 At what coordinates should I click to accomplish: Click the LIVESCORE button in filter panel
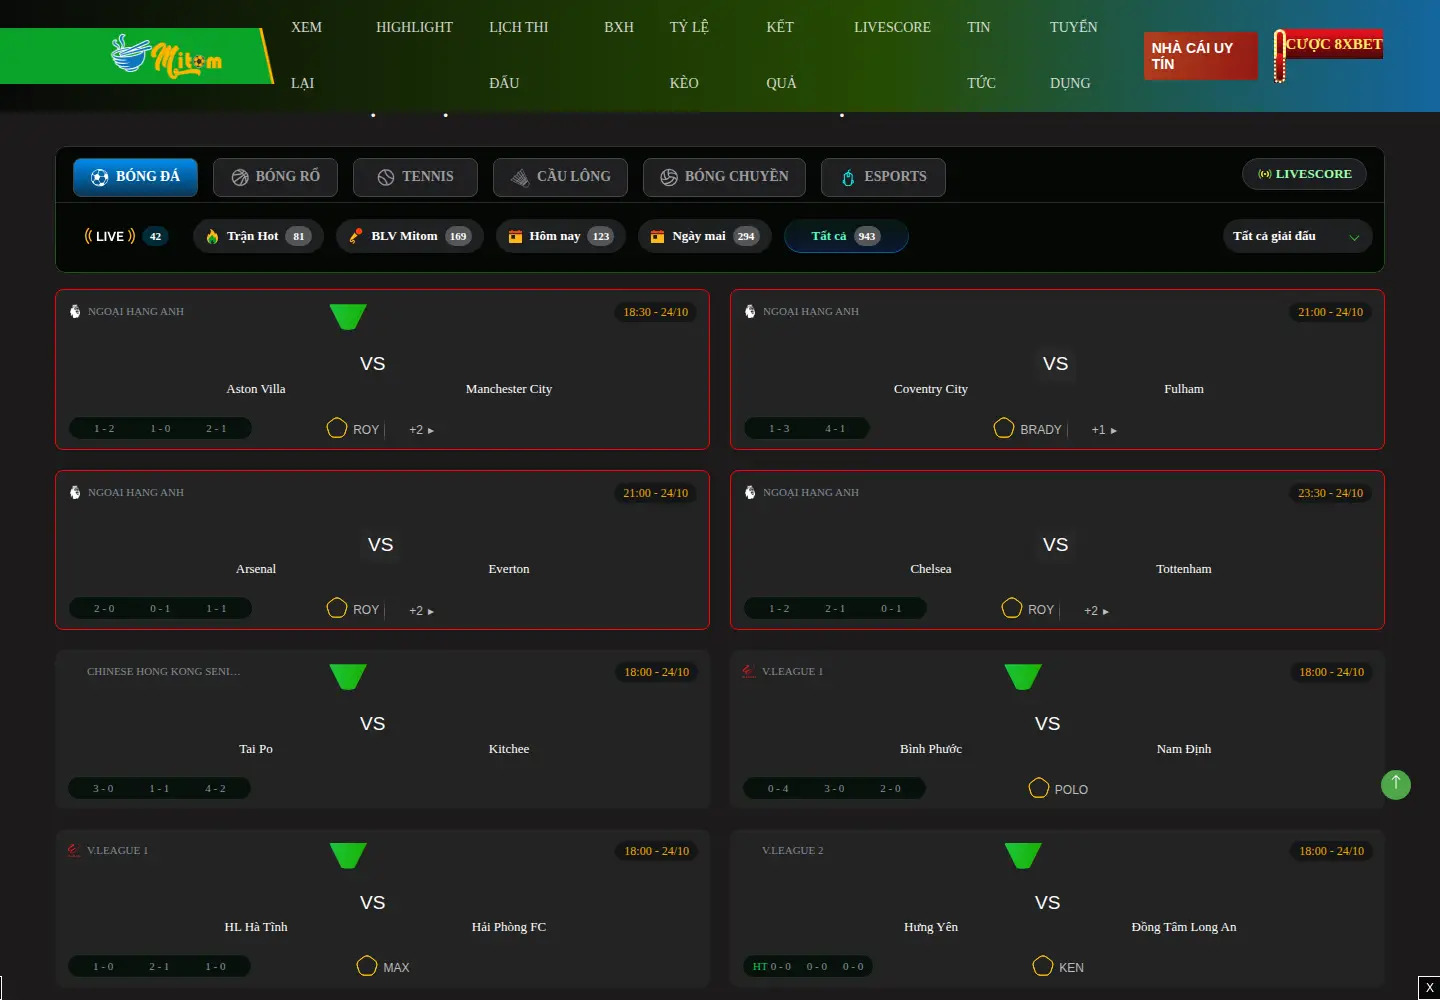[x=1305, y=174]
